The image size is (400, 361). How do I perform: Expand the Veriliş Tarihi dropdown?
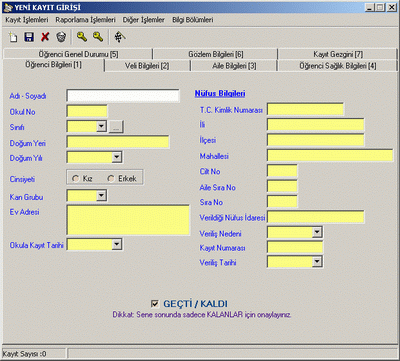(317, 262)
